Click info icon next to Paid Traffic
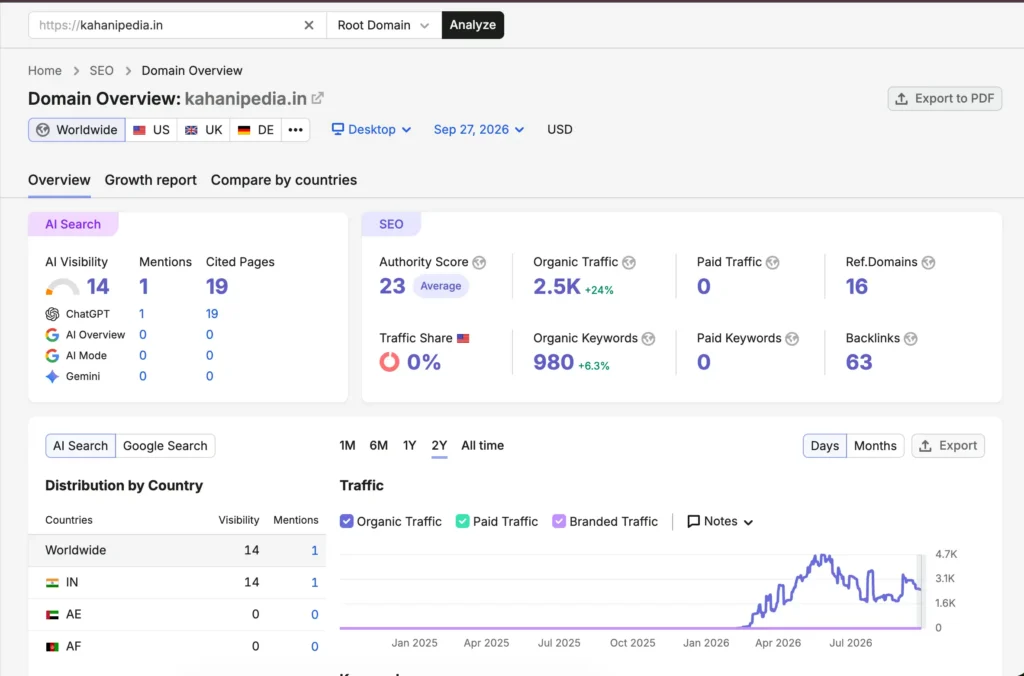The height and width of the screenshot is (676, 1024). 773,263
